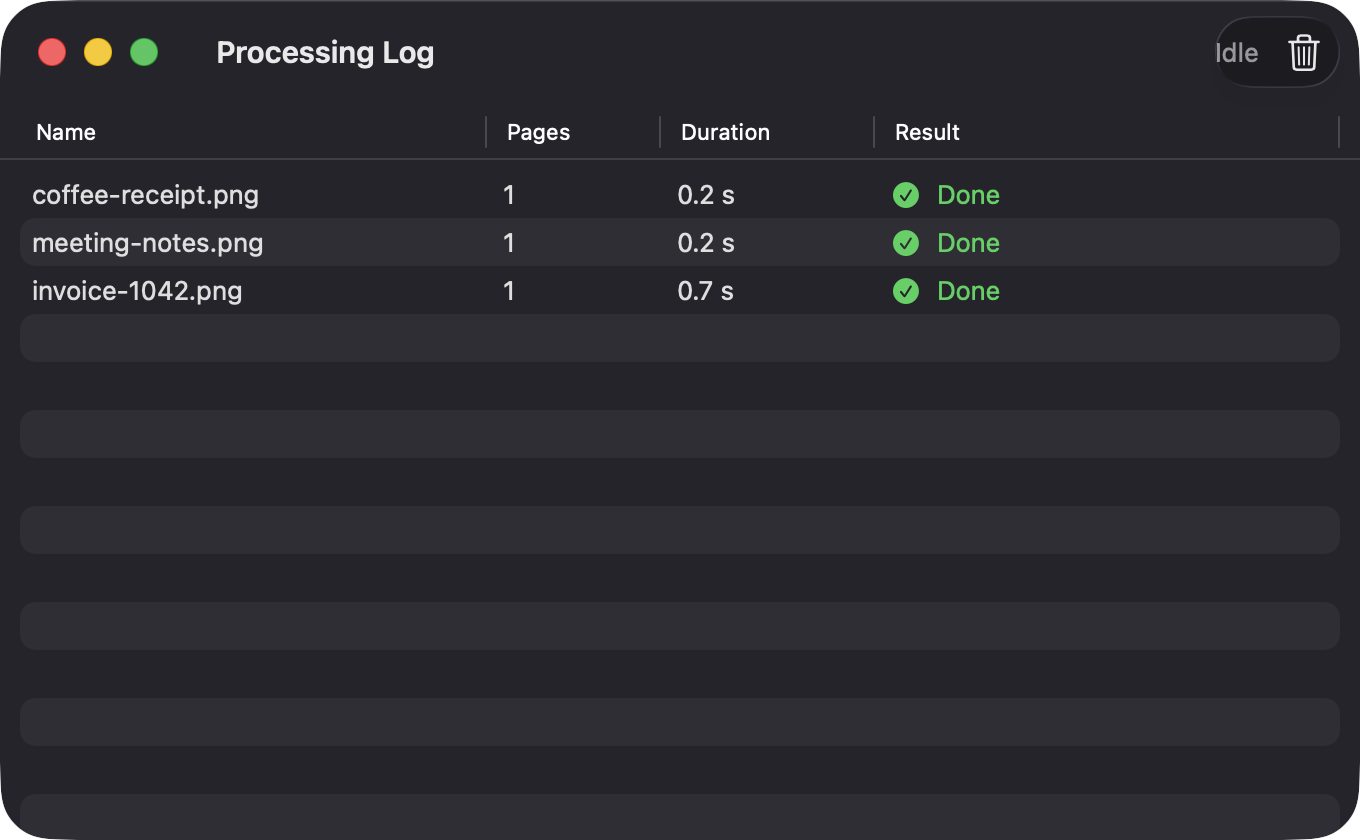The image size is (1360, 840).
Task: Click the page count of invoice-1042.png
Action: (509, 291)
